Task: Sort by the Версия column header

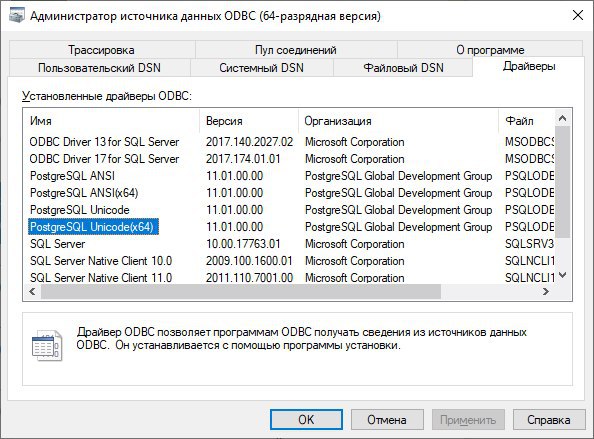Action: pos(249,121)
